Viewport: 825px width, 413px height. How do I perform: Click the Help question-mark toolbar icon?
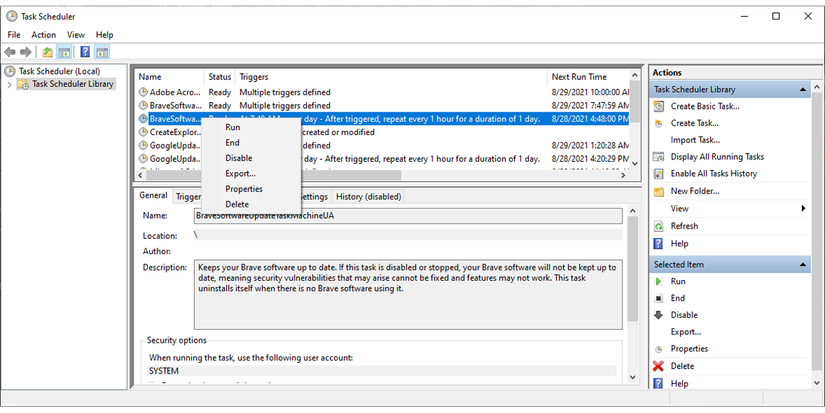point(85,52)
